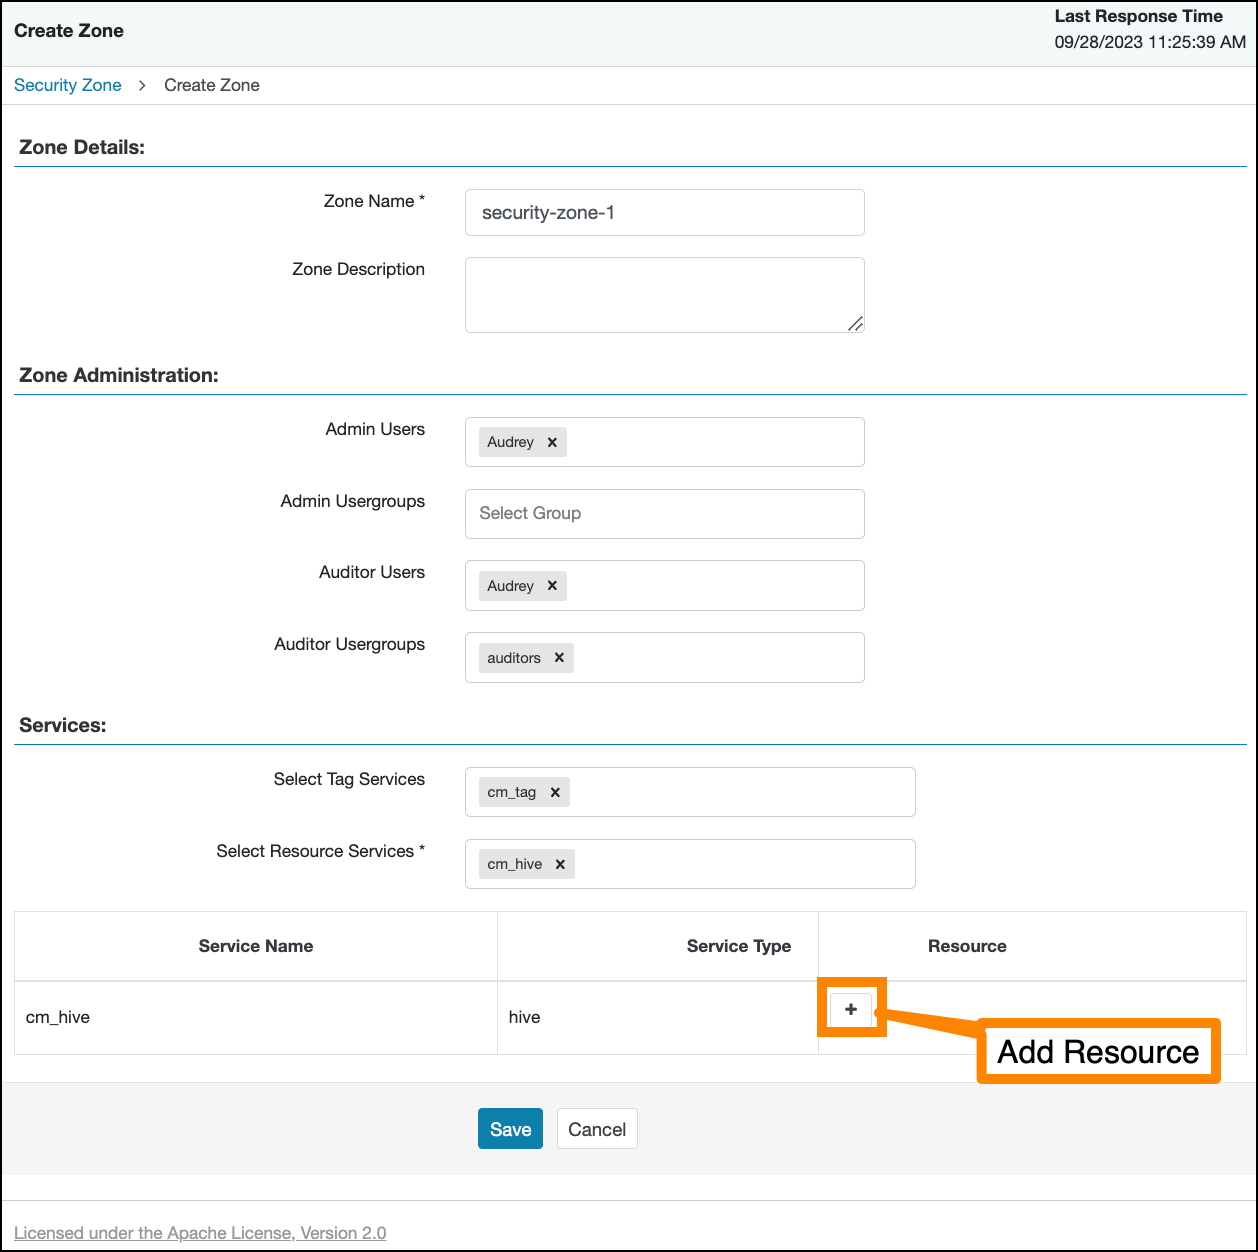Expand the Select Tag Services dropdown
The image size is (1258, 1252).
[740, 792]
